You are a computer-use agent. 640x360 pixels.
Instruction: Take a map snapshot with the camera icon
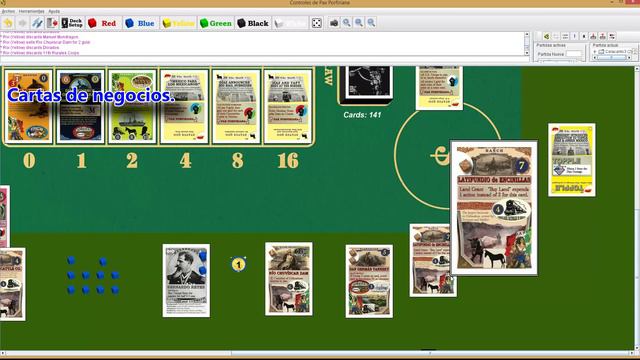334,23
